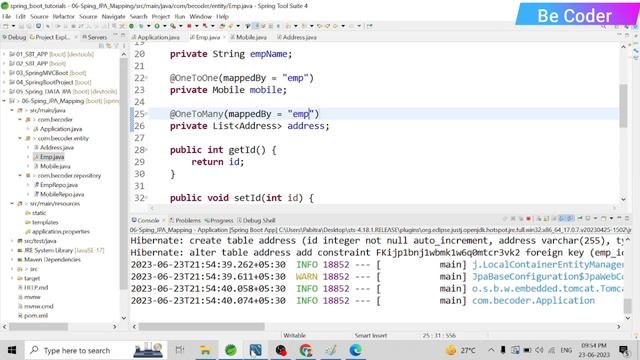The image size is (640, 360).
Task: Click the console horizontal scrollbar thumb
Action: [x=201, y=327]
